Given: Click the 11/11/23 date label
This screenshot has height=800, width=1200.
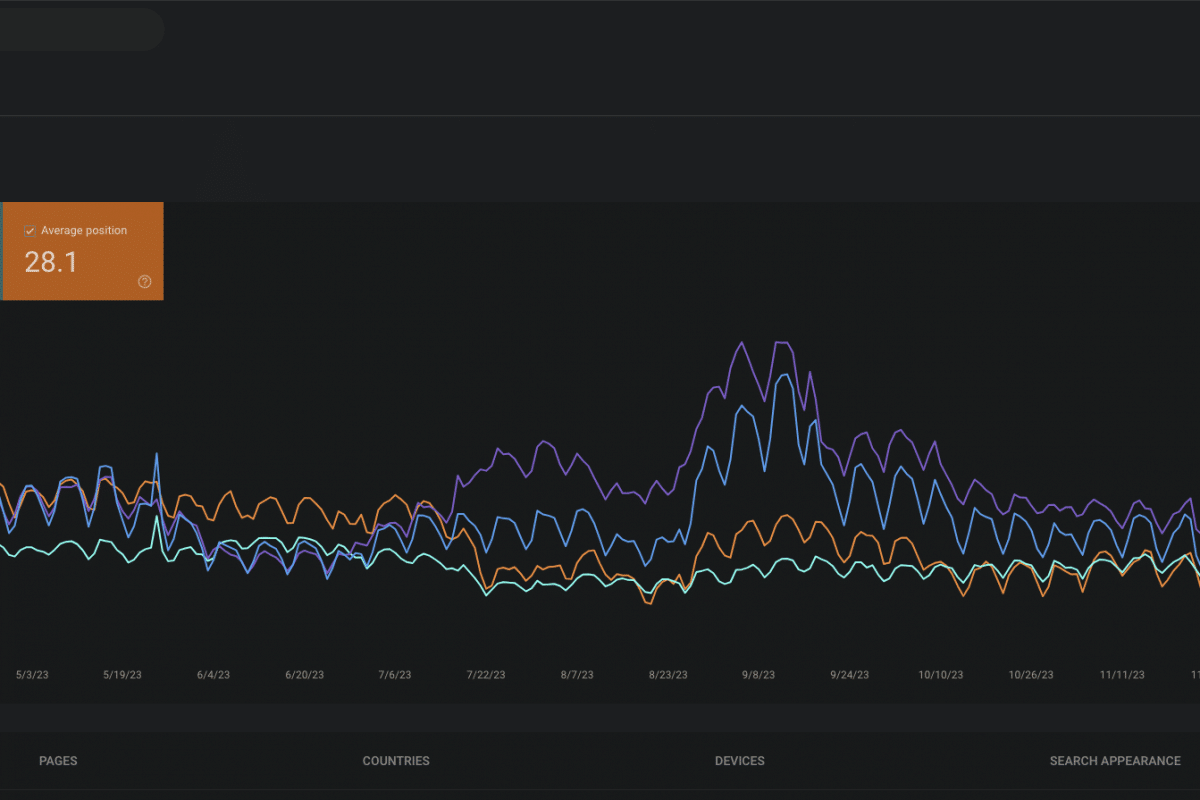Looking at the screenshot, I should point(1122,675).
